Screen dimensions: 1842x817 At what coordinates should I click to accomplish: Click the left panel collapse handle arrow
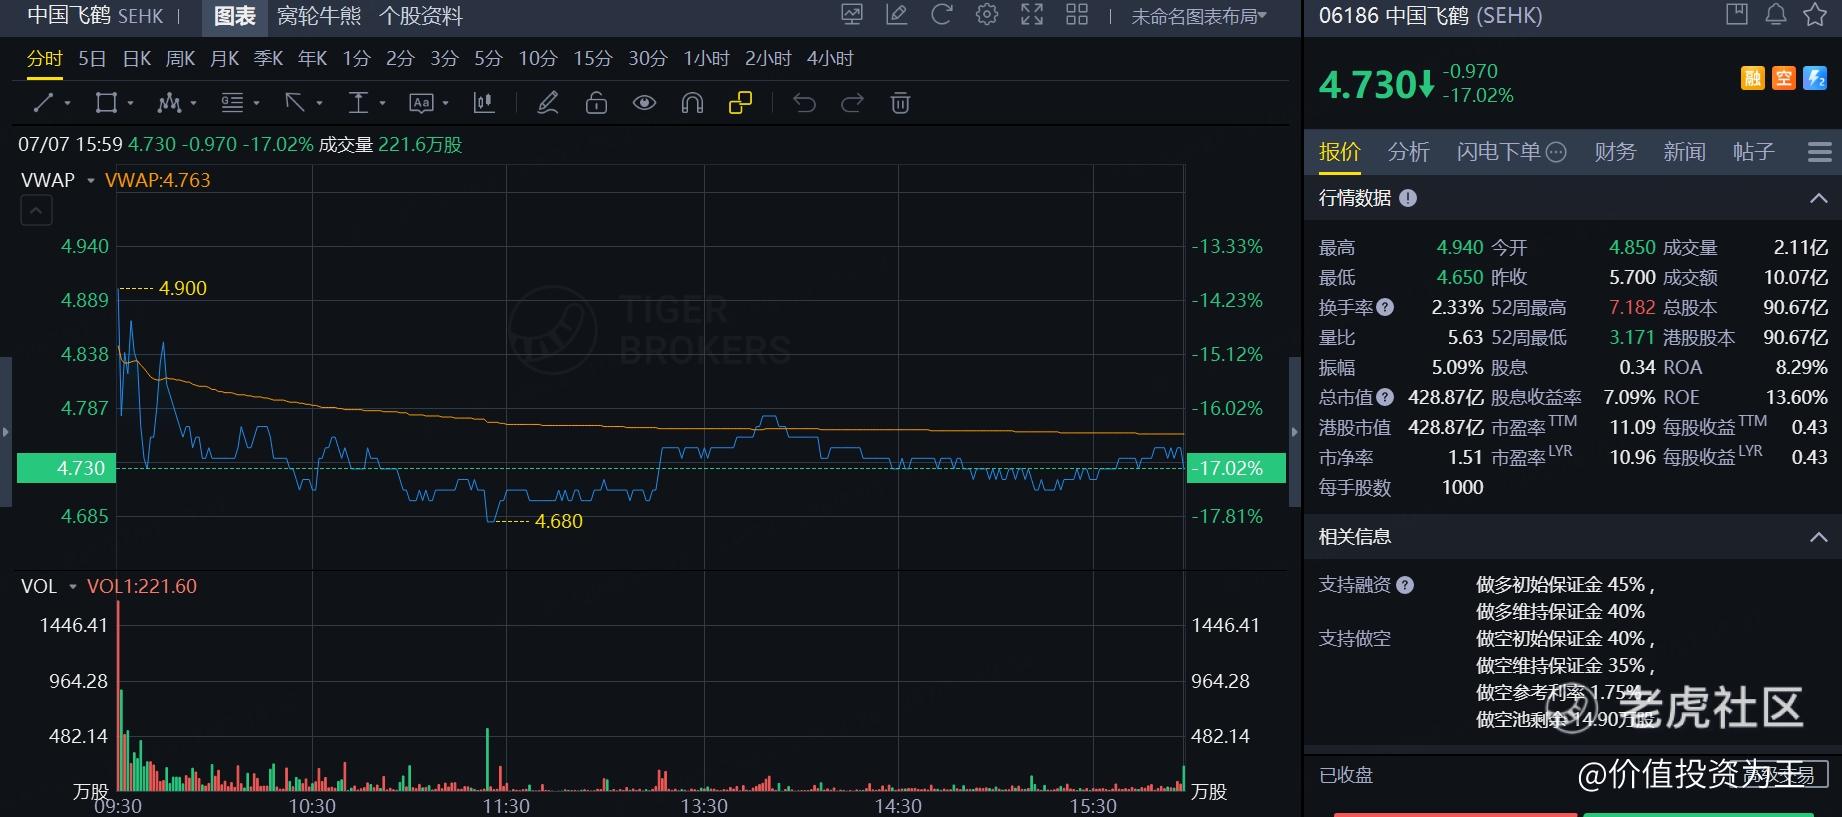(x=5, y=432)
